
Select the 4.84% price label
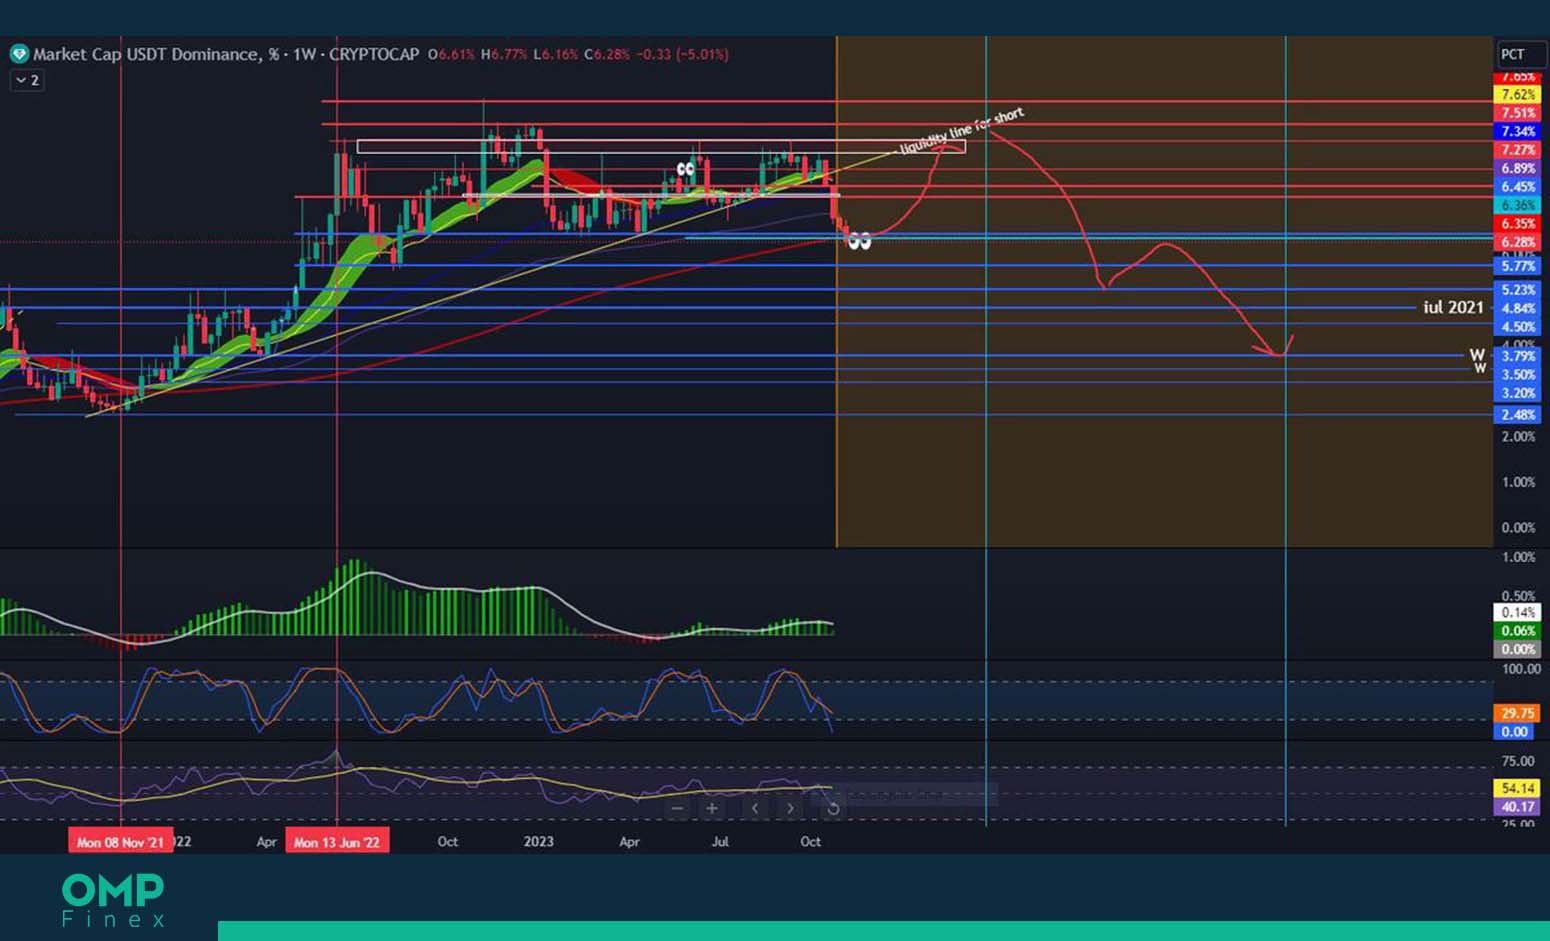pos(1518,308)
